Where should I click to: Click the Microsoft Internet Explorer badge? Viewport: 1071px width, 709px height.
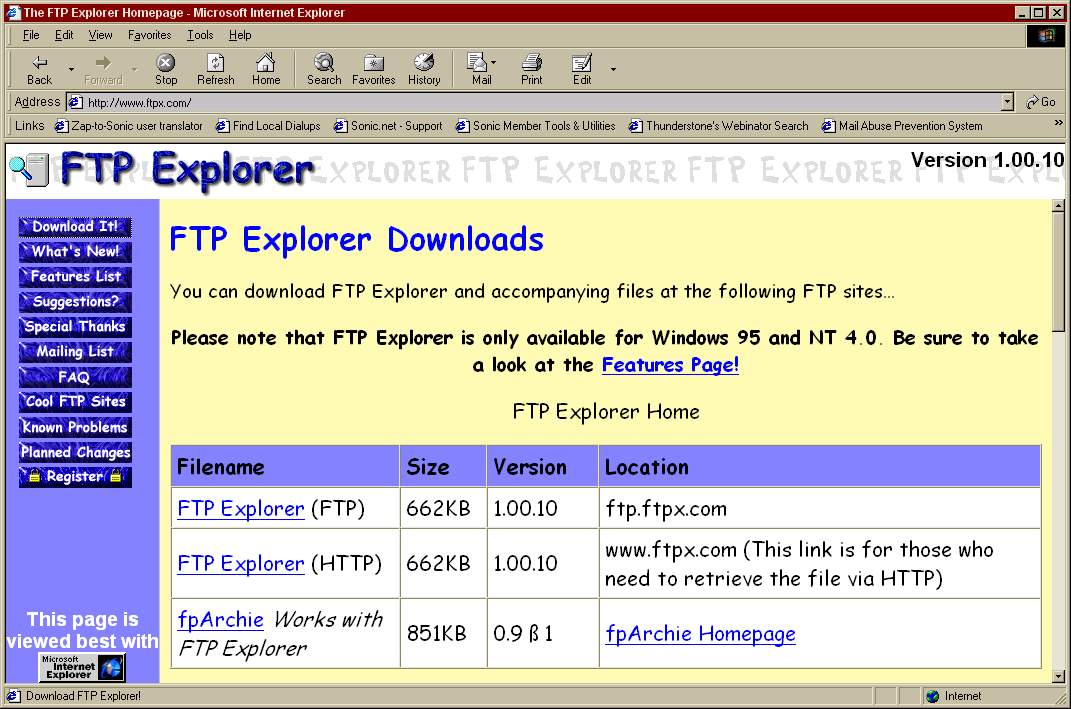point(82,667)
